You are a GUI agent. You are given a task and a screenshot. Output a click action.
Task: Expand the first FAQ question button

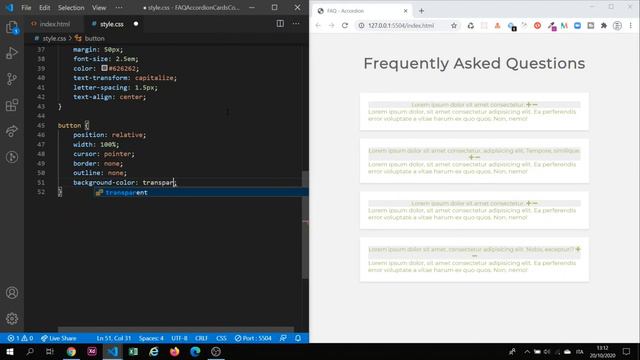[x=474, y=105]
